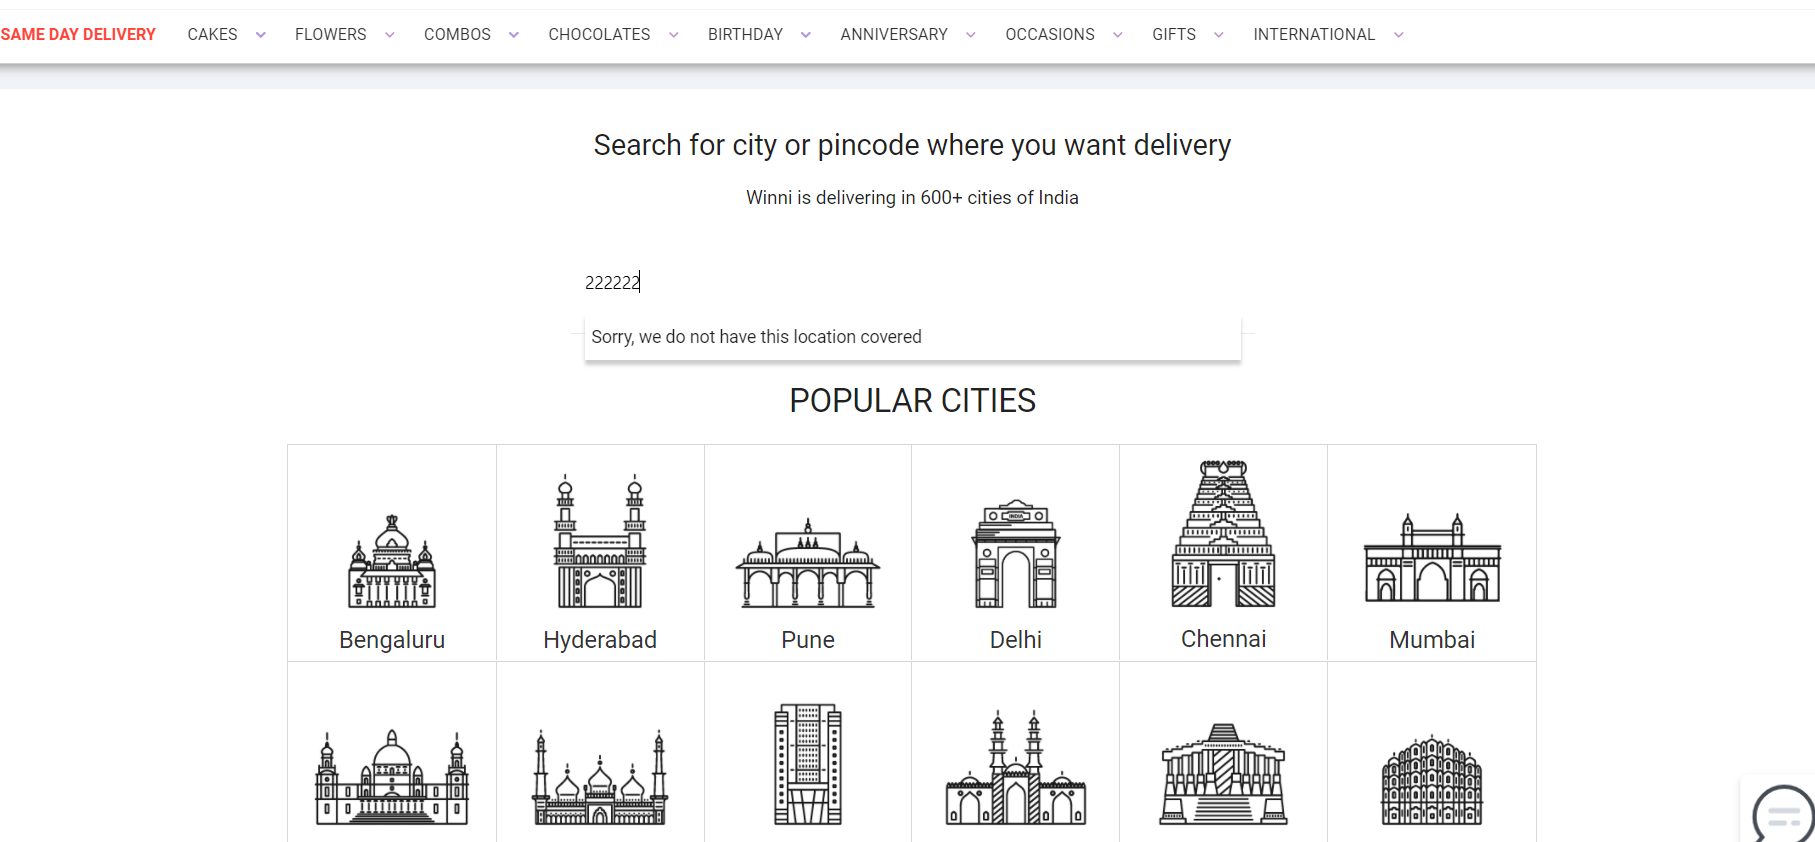Expand the Birthday menu chevron

[806, 35]
